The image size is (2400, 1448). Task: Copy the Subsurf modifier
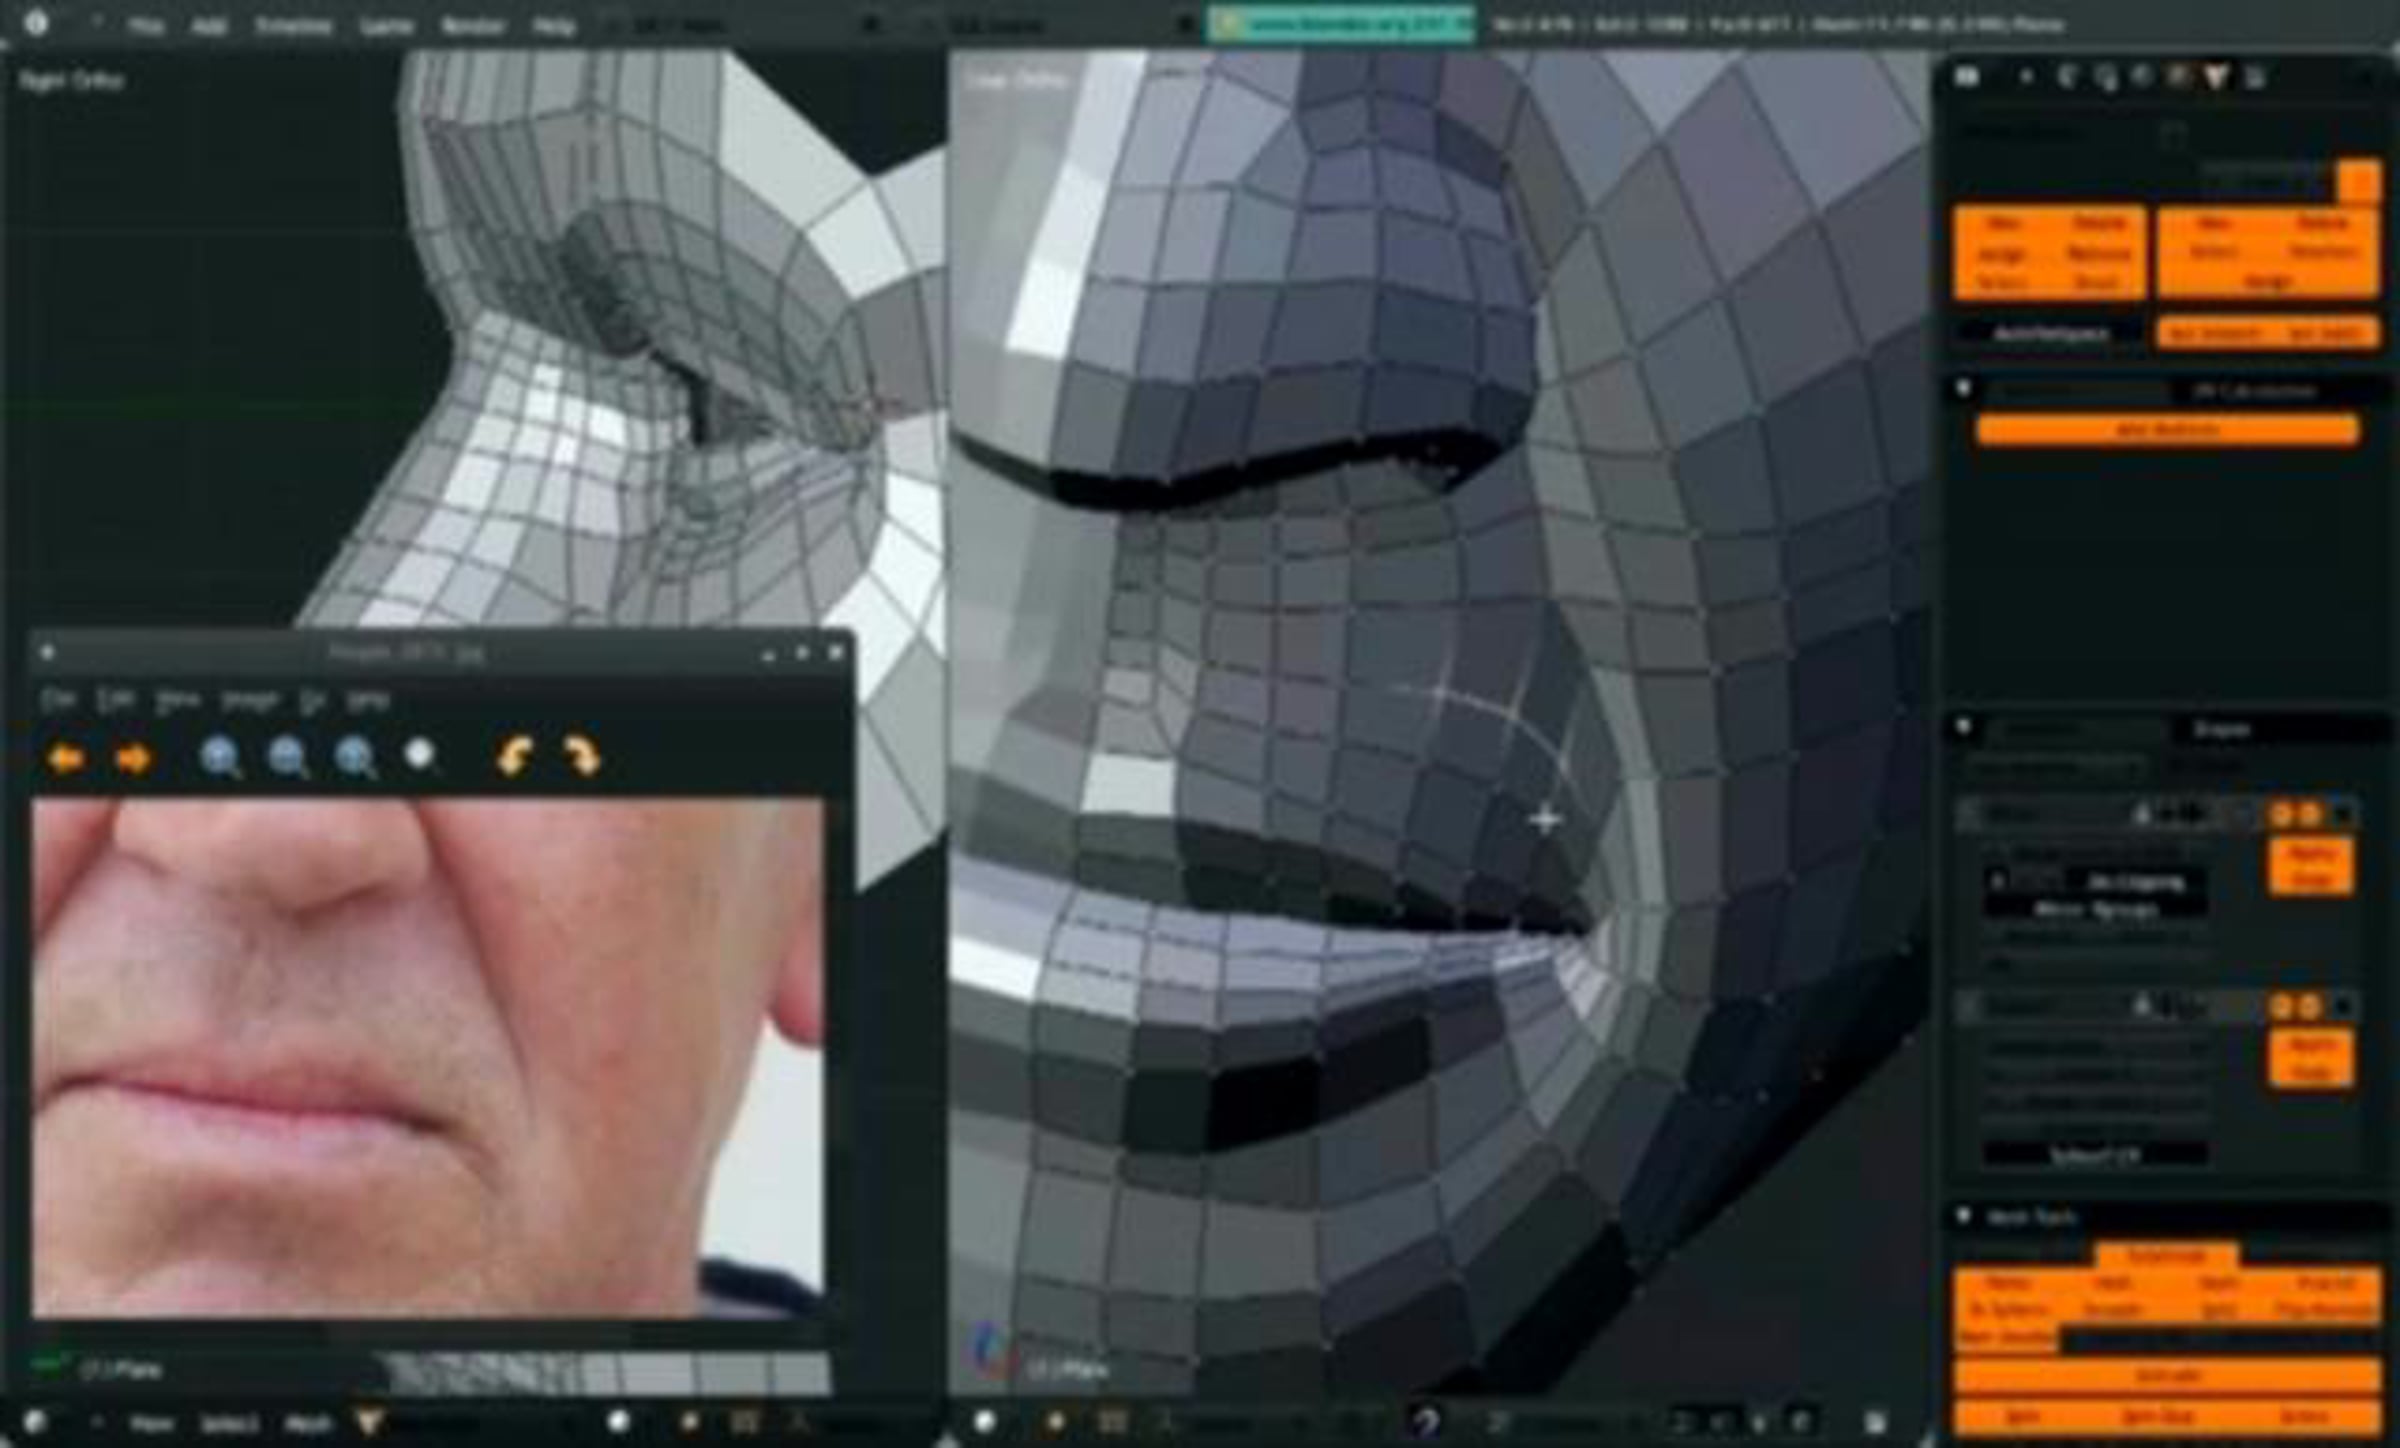pos(2310,1073)
